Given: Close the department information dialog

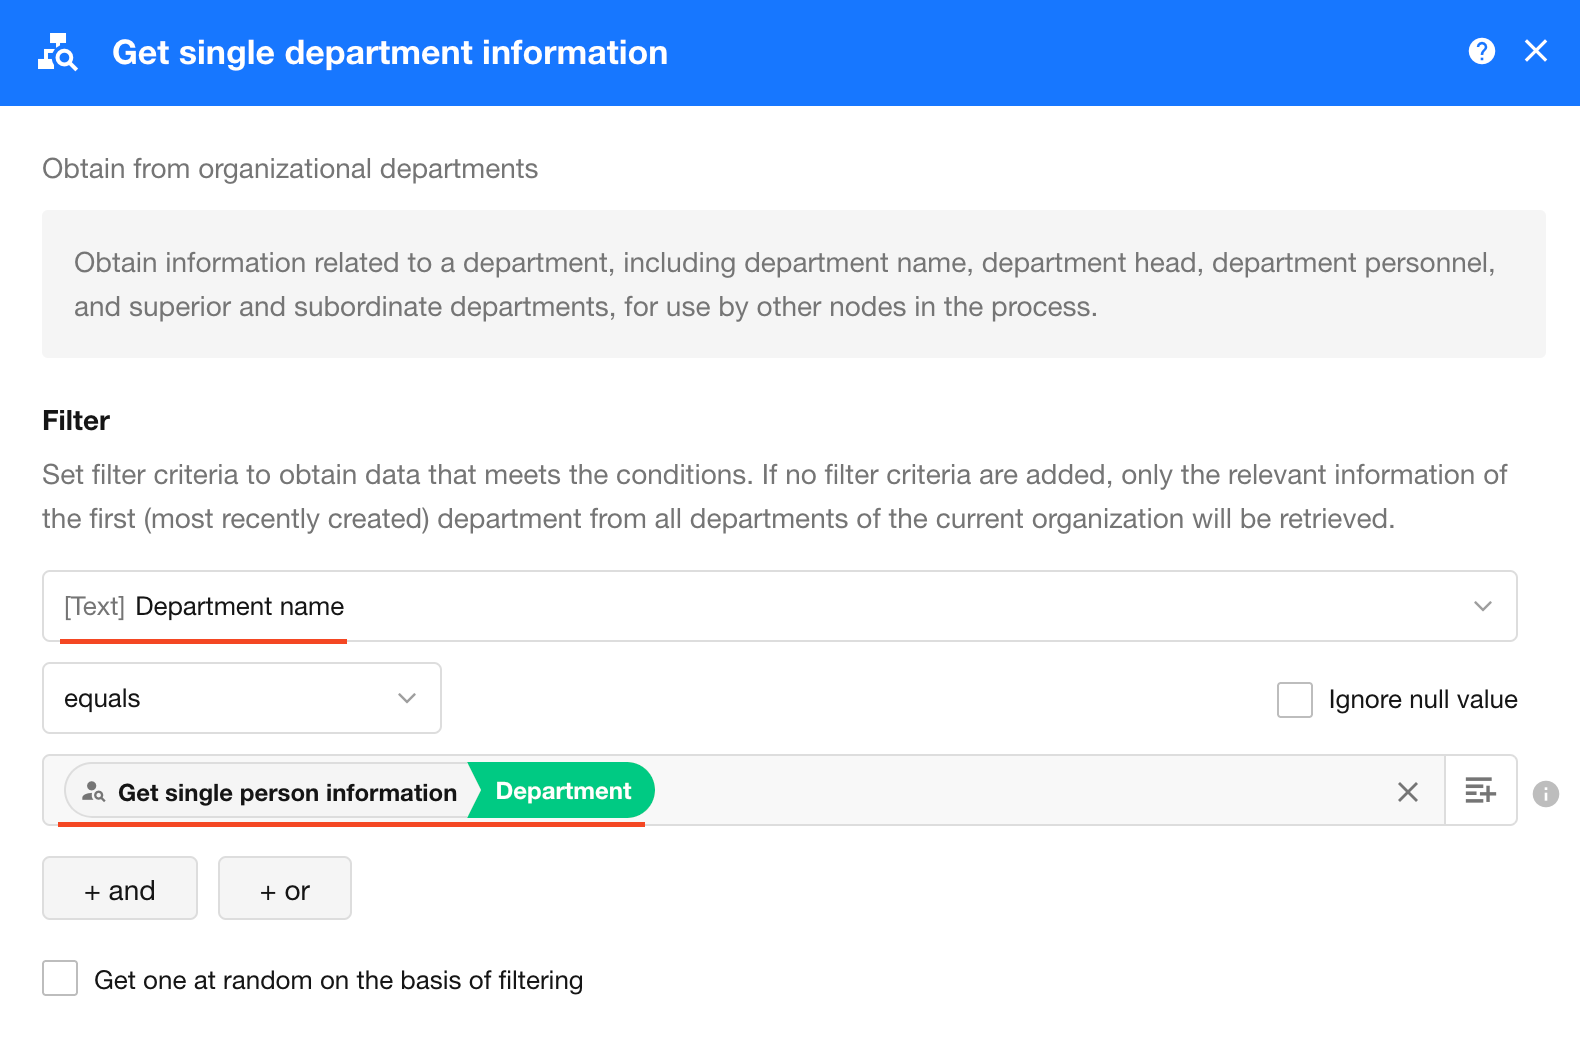Looking at the screenshot, I should coord(1535,51).
